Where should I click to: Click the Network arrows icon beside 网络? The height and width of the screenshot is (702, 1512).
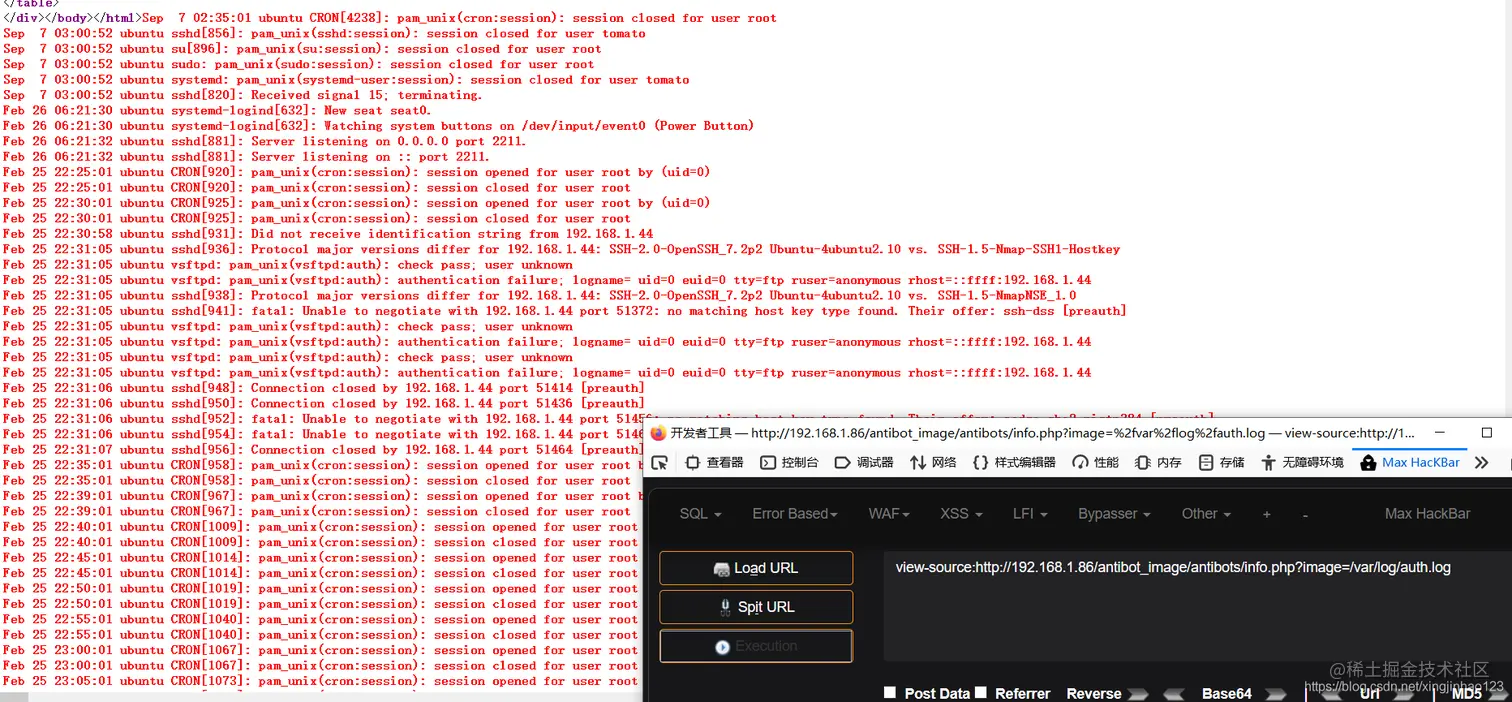(x=918, y=462)
